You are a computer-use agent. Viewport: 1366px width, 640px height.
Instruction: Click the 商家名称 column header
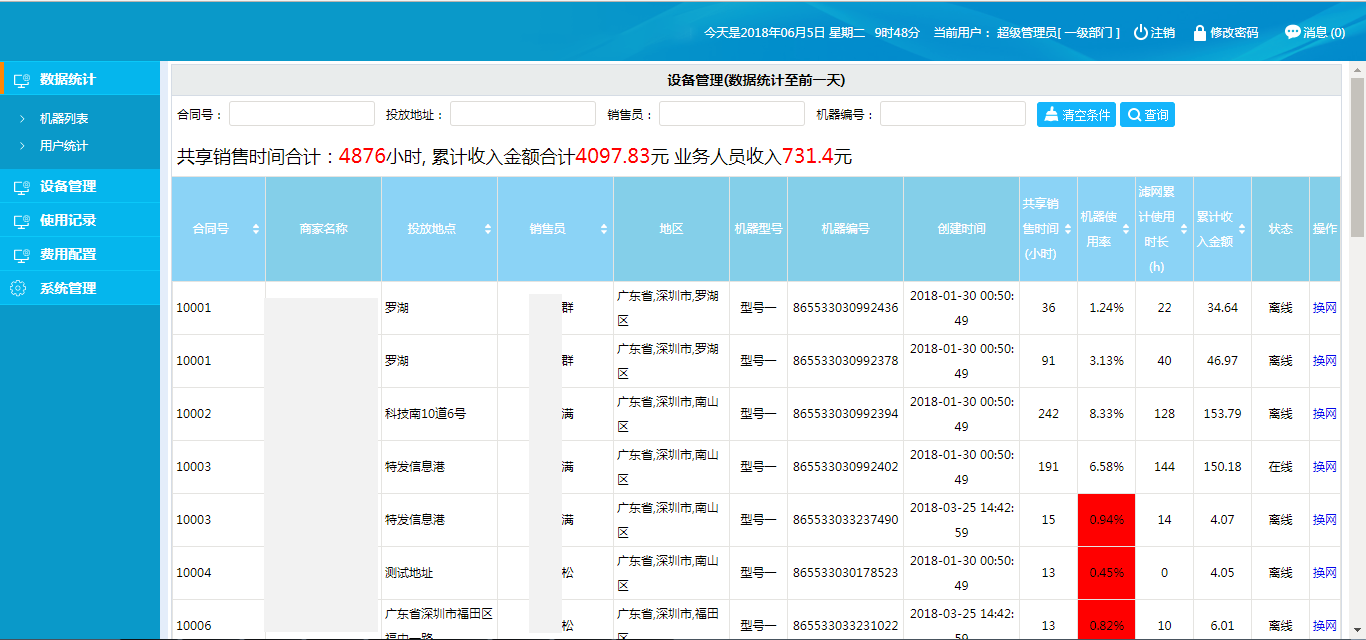pyautogui.click(x=323, y=229)
